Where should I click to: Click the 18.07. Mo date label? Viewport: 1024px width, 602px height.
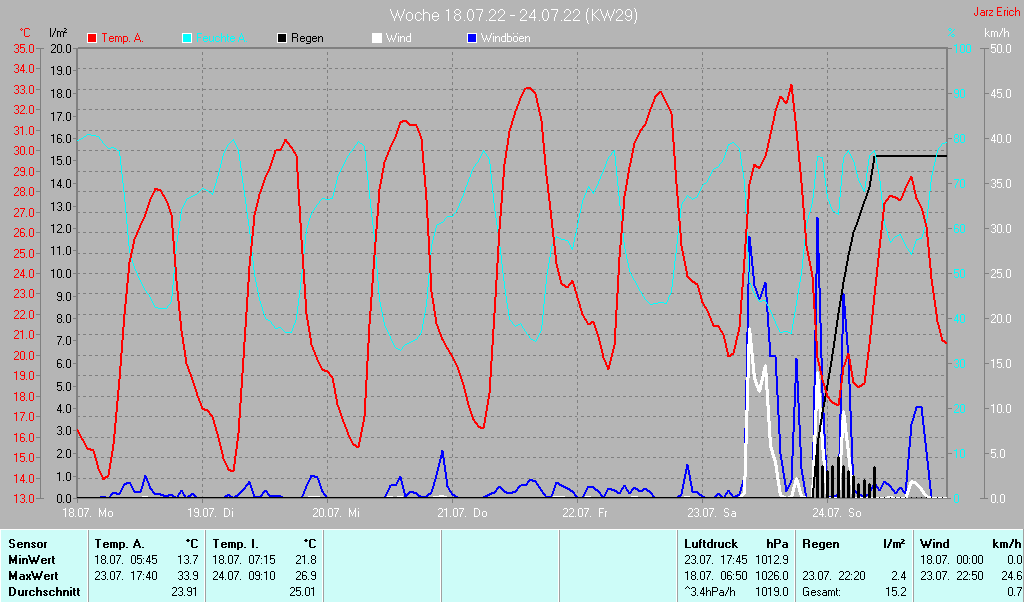(88, 513)
